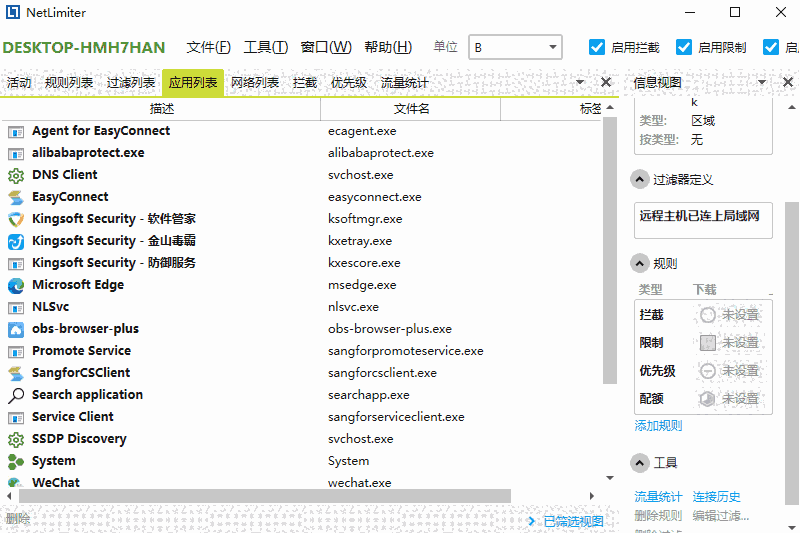This screenshot has width=800, height=533.
Task: Click the application list vertical scrollbar
Action: 610,250
